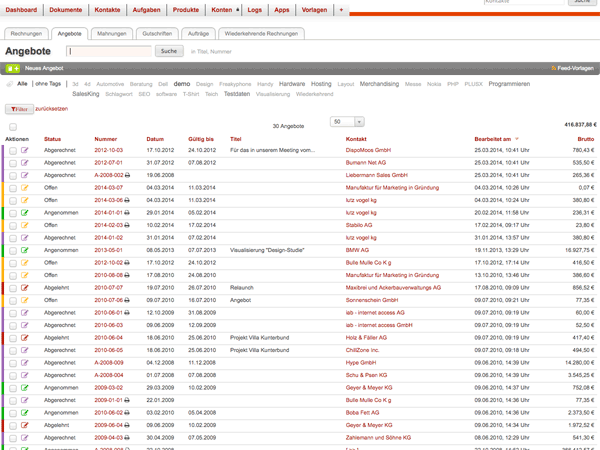Image resolution: width=600 pixels, height=450 pixels.
Task: Click edit icon for offer 2014-02-03
Action: [x=24, y=225]
